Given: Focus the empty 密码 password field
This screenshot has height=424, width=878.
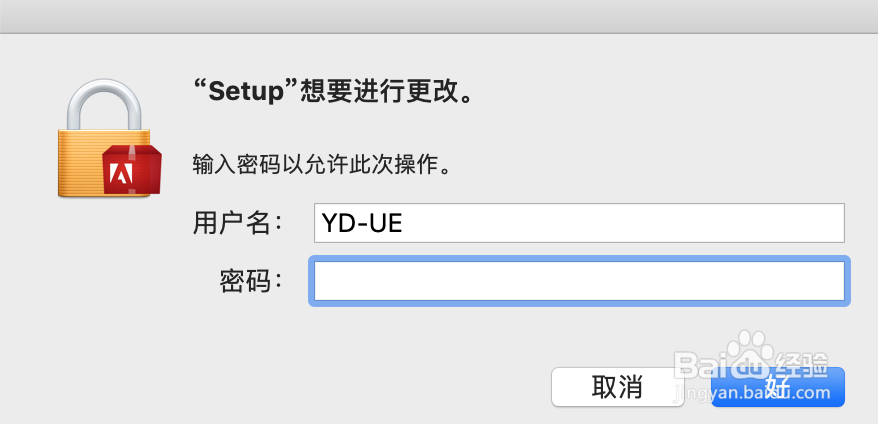Looking at the screenshot, I should tap(579, 281).
